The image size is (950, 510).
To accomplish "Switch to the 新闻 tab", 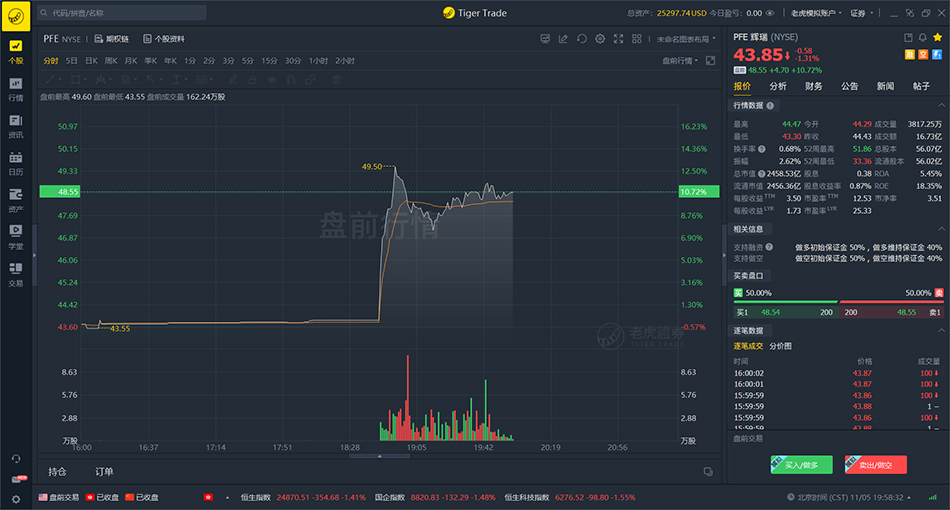I will (x=885, y=86).
